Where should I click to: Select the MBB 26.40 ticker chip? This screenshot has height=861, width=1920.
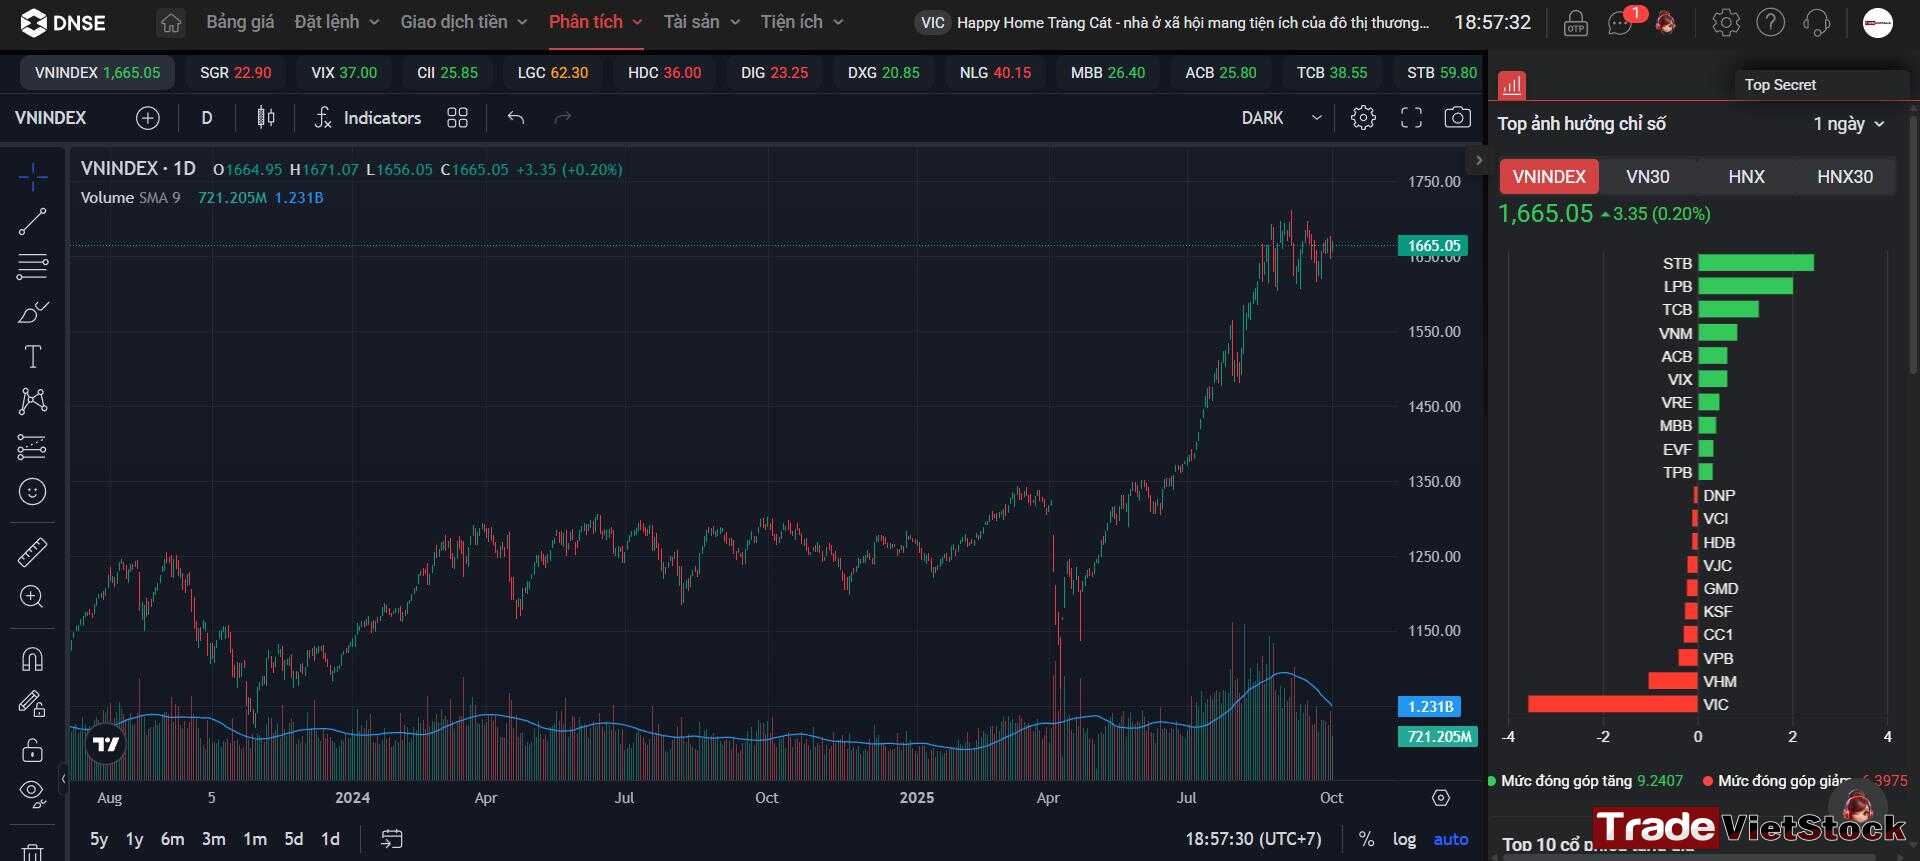click(1108, 73)
